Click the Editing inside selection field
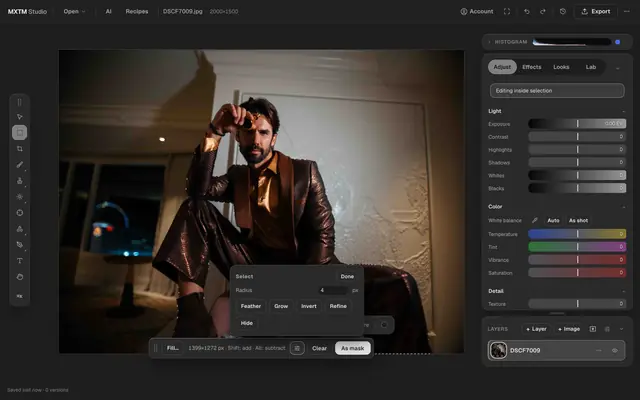This screenshot has width=640, height=400. [557, 91]
